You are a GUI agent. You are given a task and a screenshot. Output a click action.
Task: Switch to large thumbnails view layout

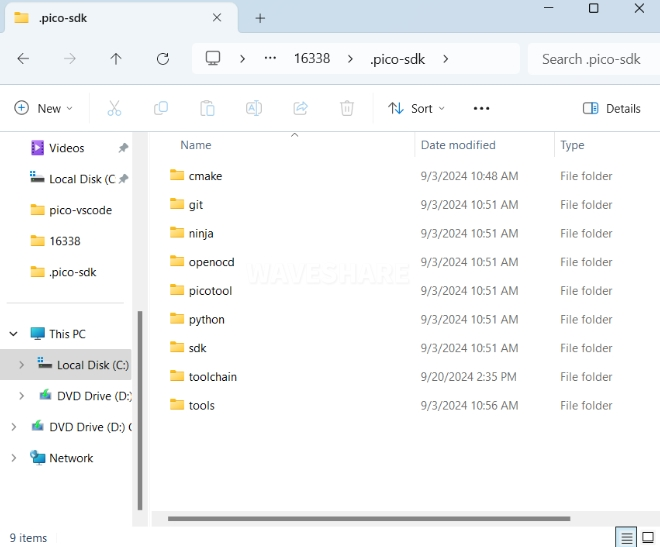(x=648, y=537)
